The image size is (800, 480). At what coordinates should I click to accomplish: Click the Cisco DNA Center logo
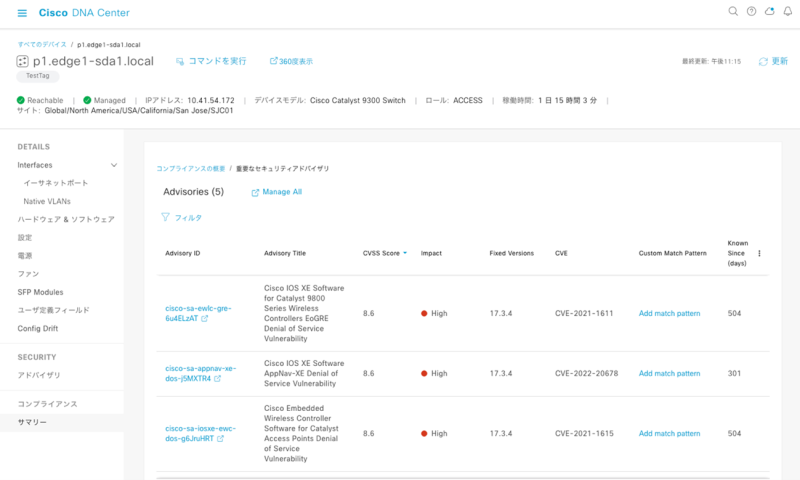(x=84, y=13)
